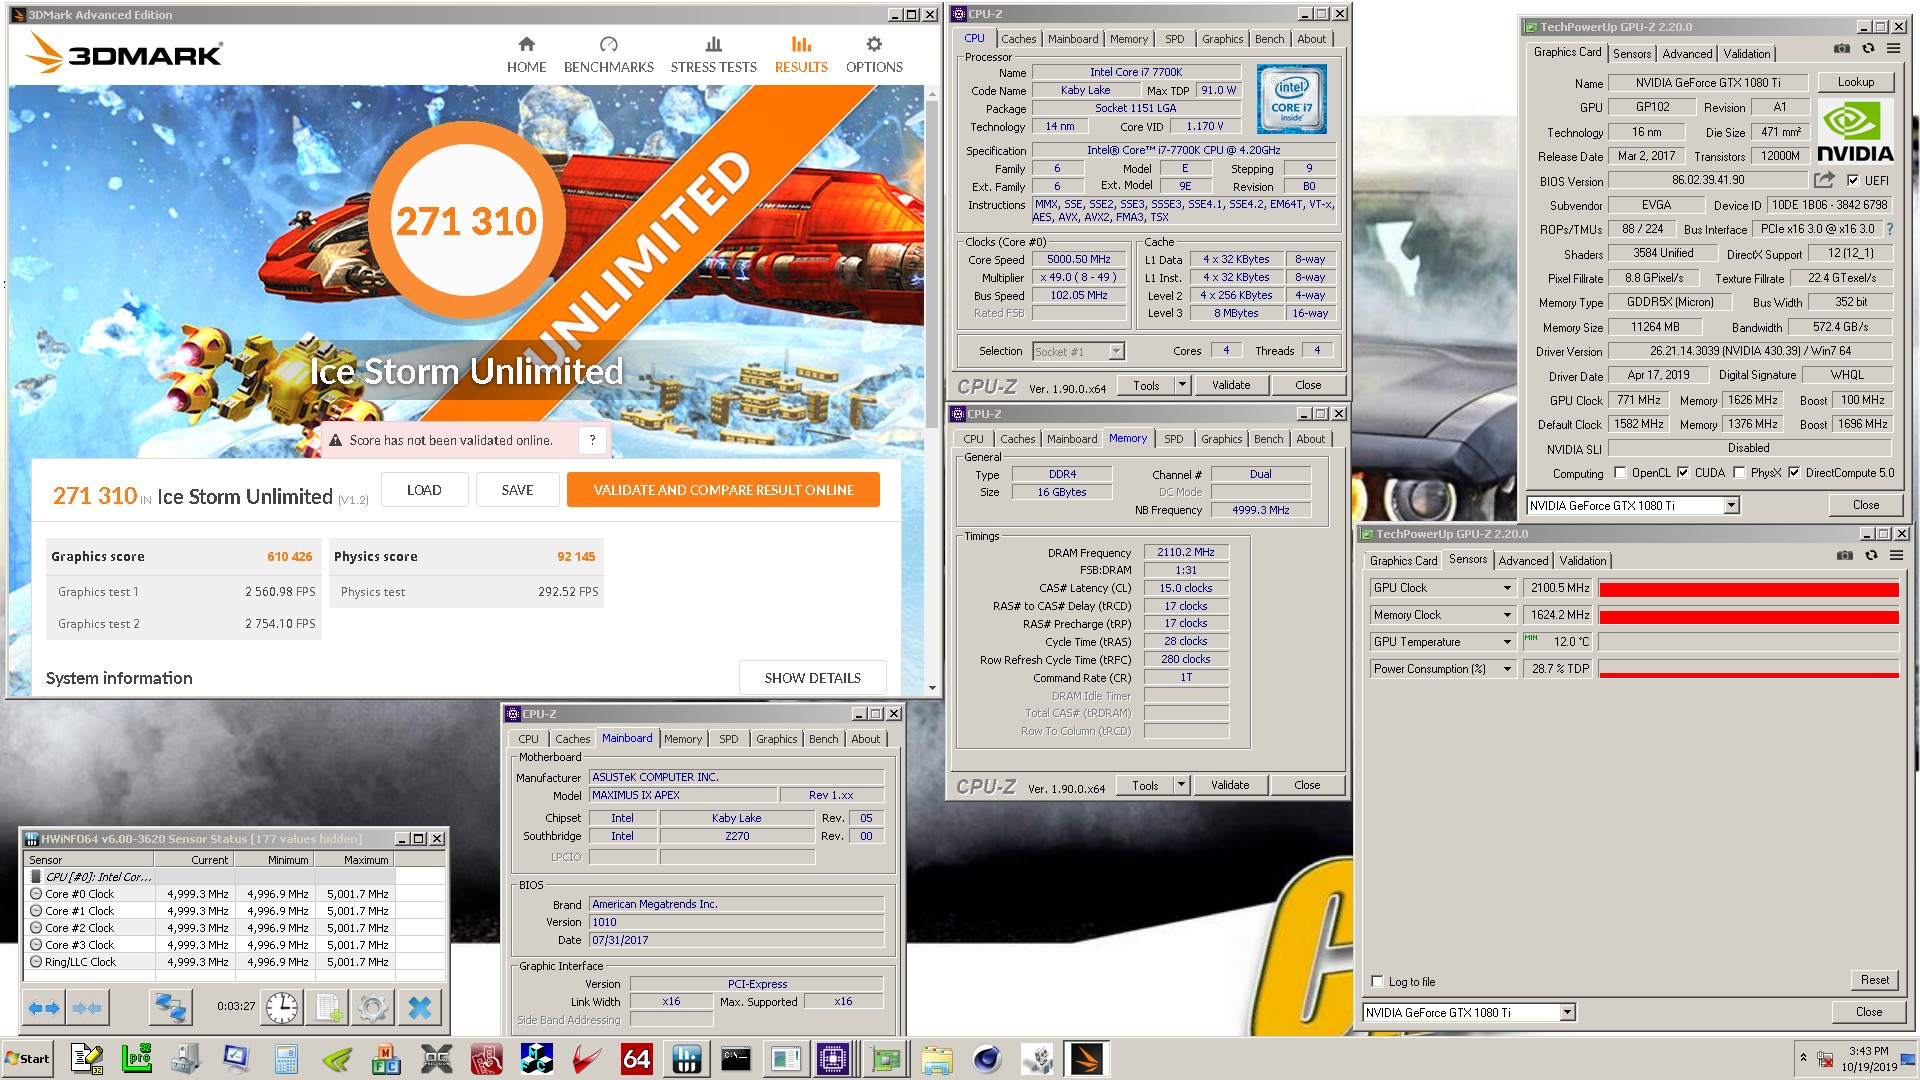Click SAVE result button in 3DMark

pos(517,490)
